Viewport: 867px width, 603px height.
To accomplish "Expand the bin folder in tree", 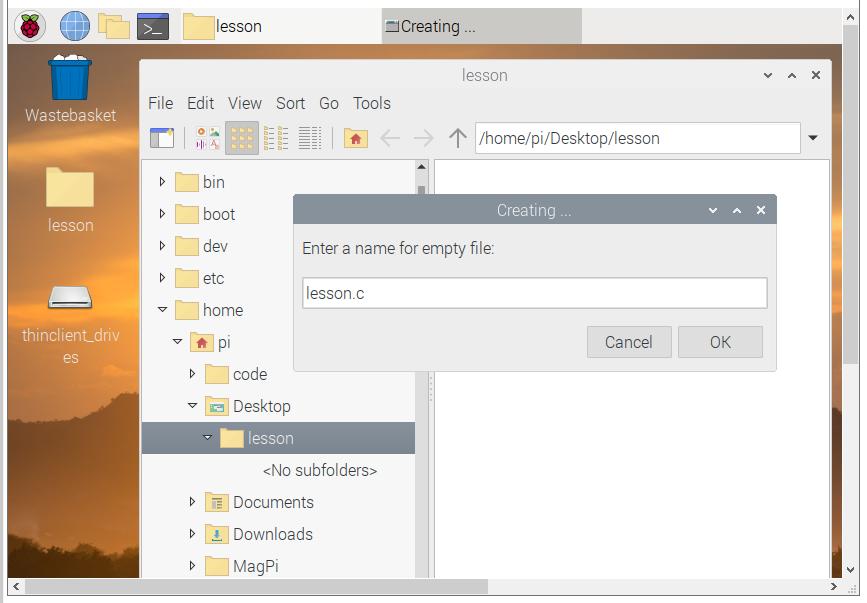I will click(x=162, y=181).
